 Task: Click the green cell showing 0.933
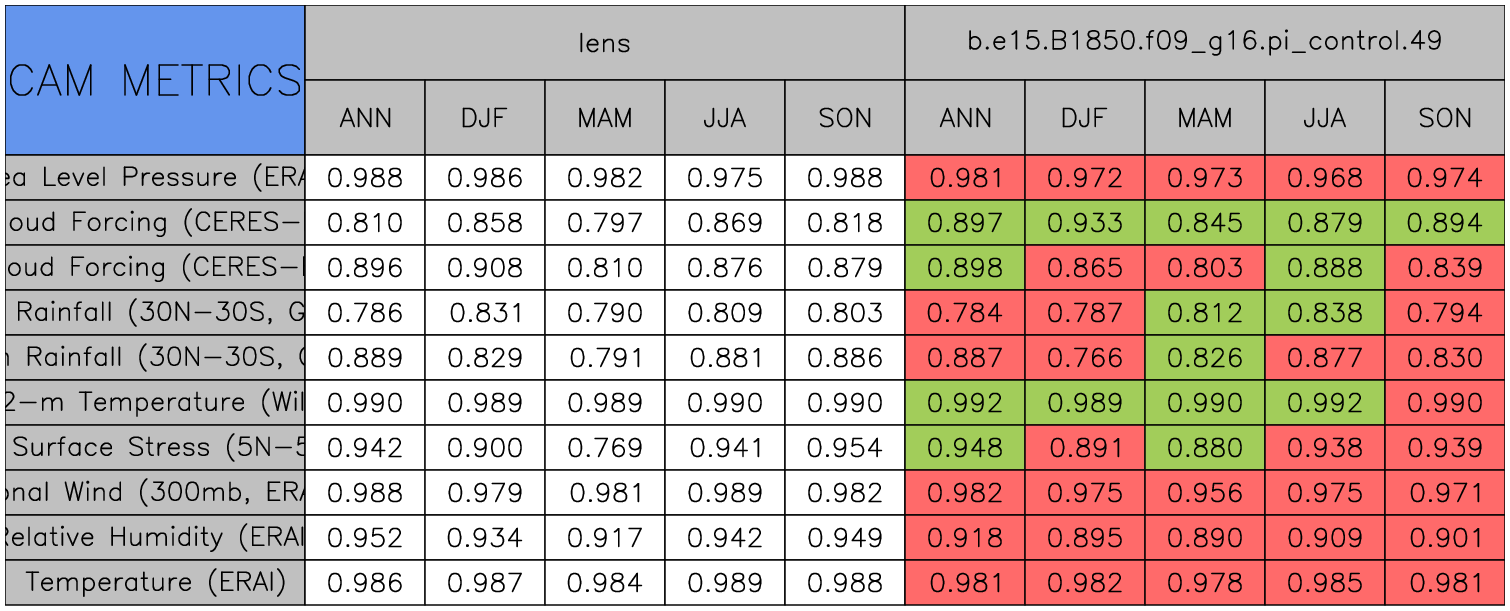[1085, 223]
